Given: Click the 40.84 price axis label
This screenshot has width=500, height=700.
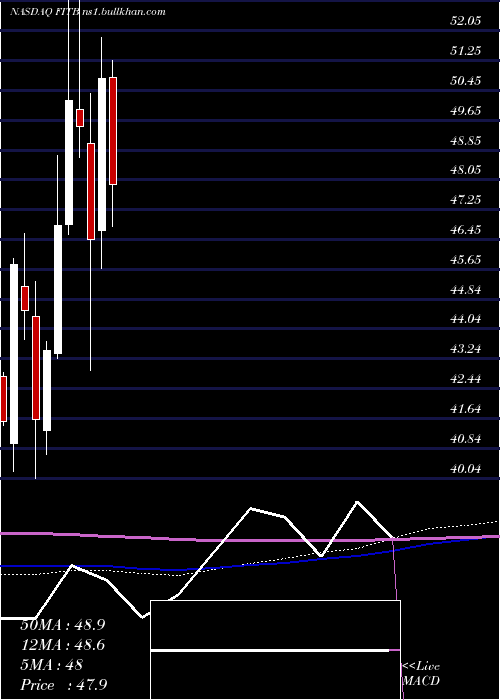Looking at the screenshot, I should 466,438.
